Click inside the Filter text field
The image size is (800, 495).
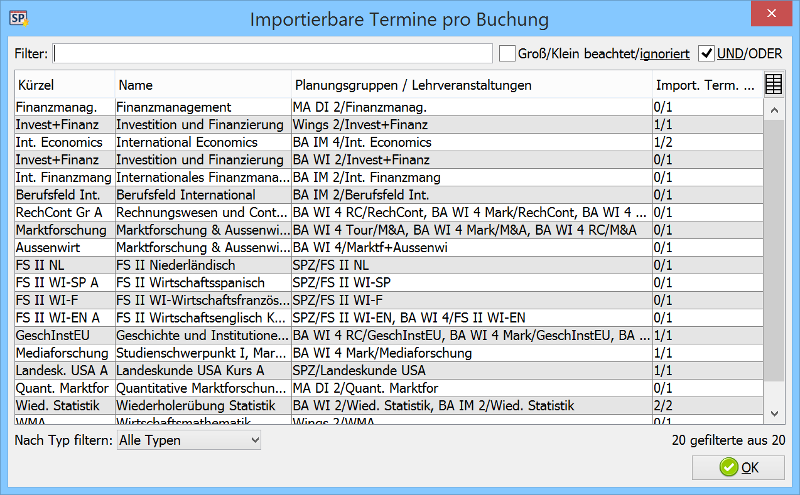click(272, 53)
